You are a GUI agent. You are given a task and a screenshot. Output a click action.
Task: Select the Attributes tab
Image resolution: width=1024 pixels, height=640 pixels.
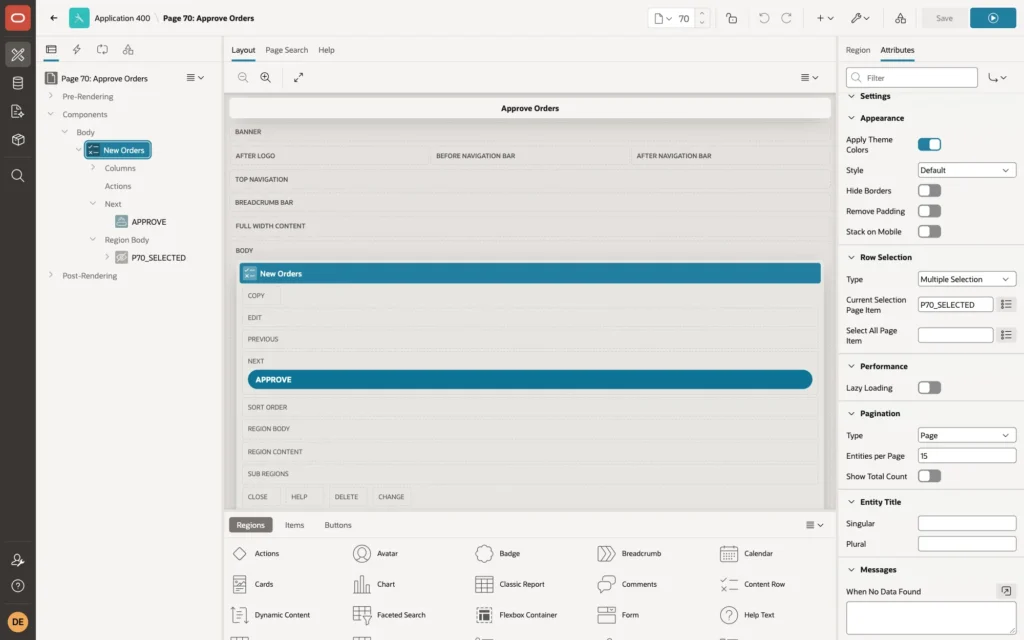(897, 50)
